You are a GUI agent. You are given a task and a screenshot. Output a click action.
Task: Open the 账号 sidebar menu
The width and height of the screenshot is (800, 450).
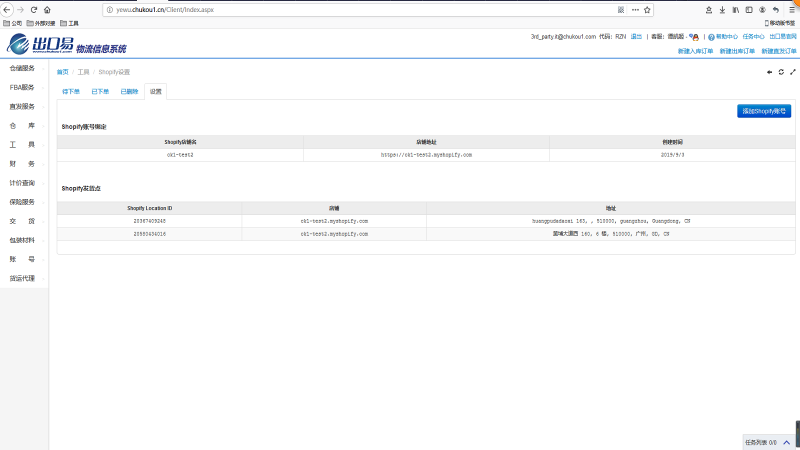click(24, 259)
